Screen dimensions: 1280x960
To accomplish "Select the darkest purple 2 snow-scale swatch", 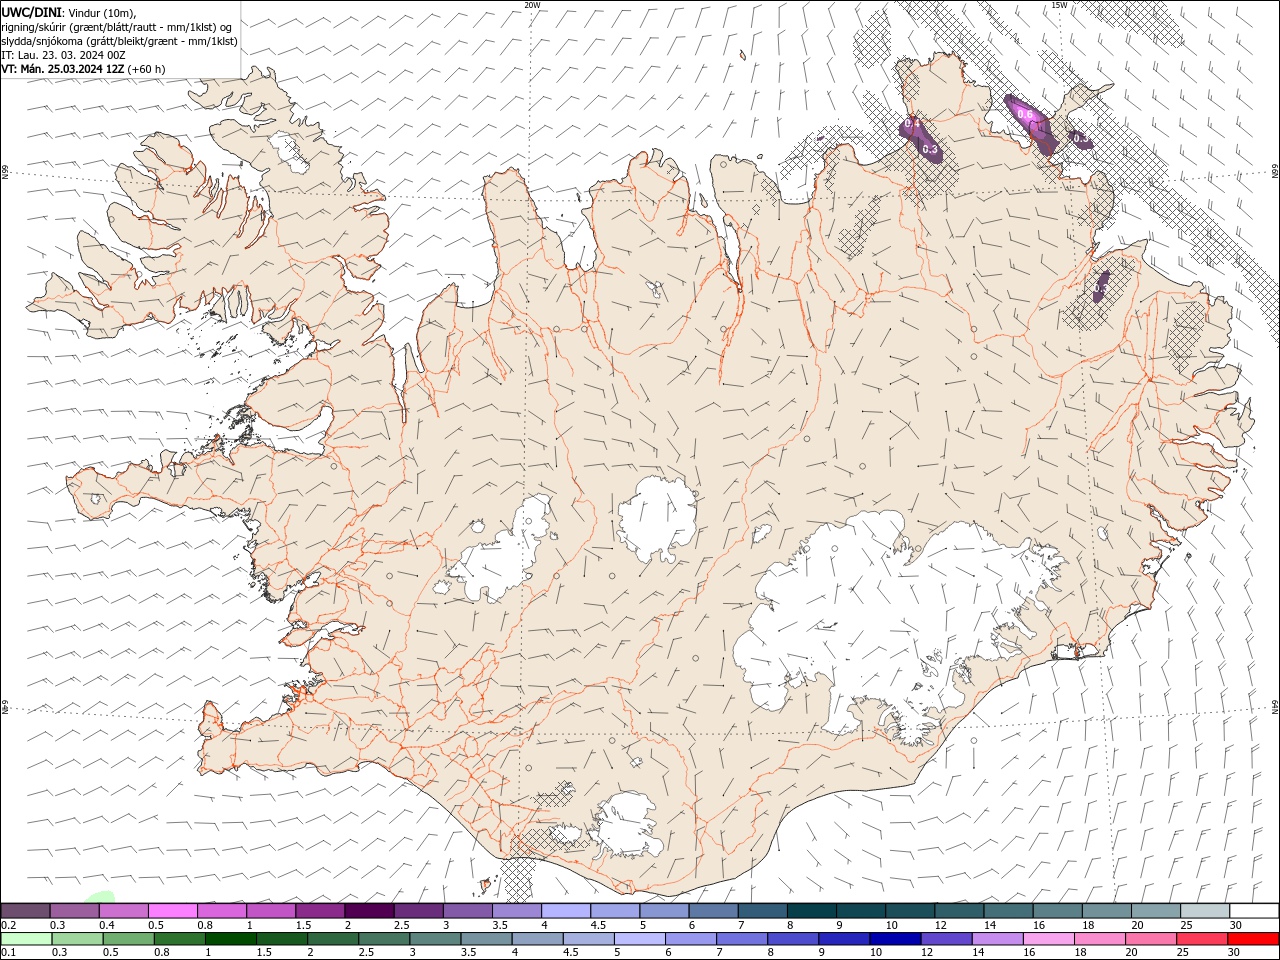I will (369, 911).
